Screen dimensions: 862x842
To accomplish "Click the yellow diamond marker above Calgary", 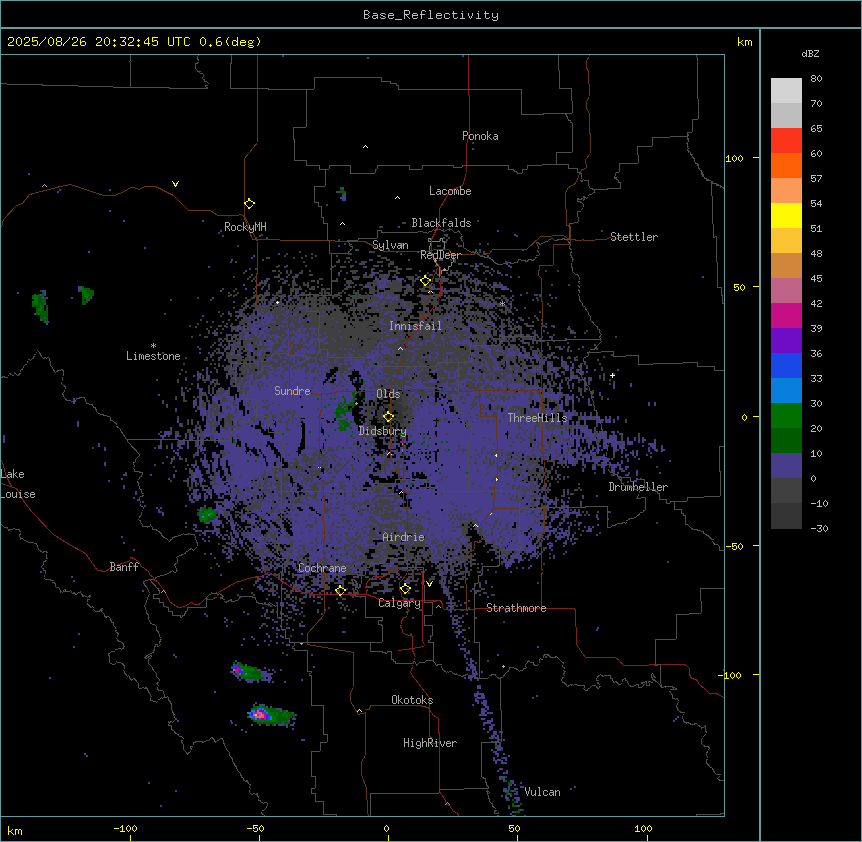I will (405, 589).
